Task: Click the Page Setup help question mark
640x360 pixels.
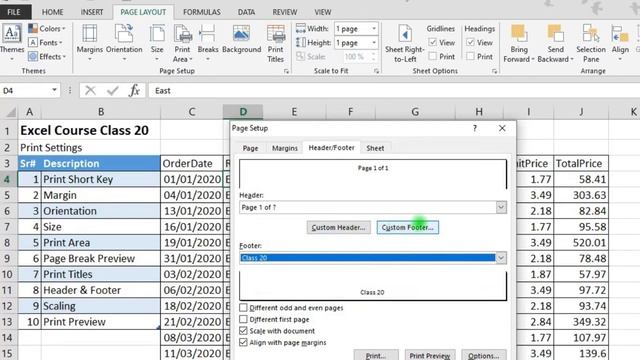Action: pyautogui.click(x=475, y=128)
